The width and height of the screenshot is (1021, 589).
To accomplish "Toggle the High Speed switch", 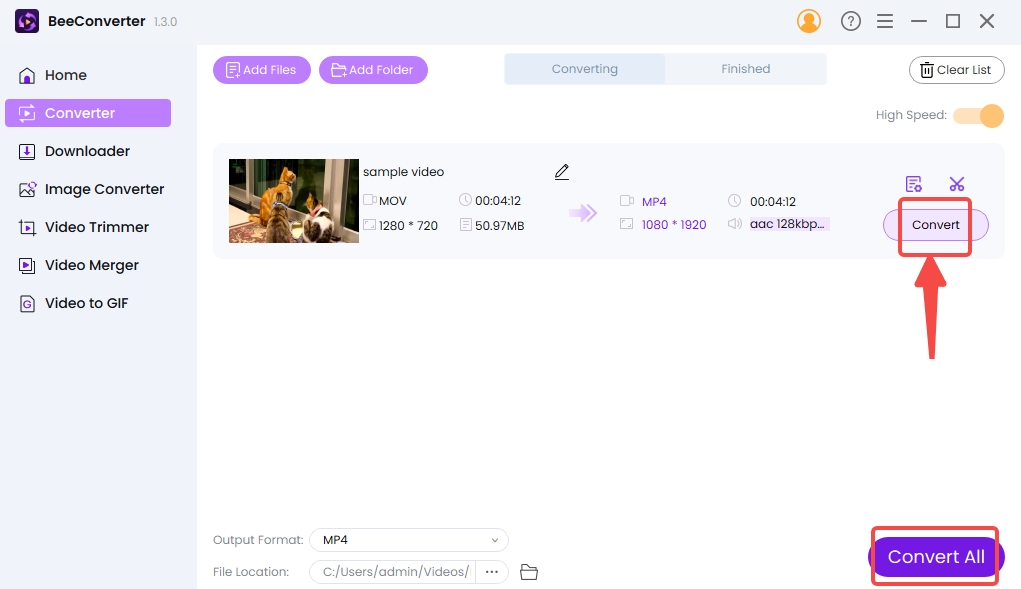I will [977, 116].
